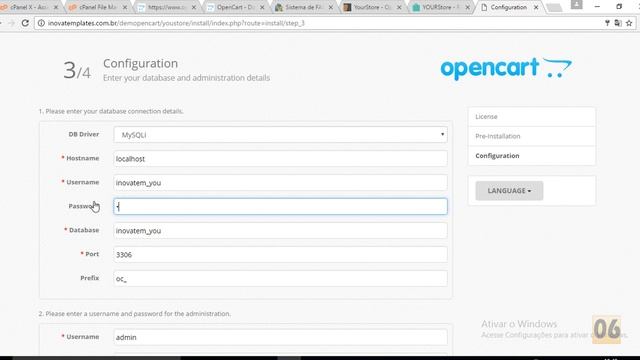Click the Hostname field containing localhost

point(280,159)
